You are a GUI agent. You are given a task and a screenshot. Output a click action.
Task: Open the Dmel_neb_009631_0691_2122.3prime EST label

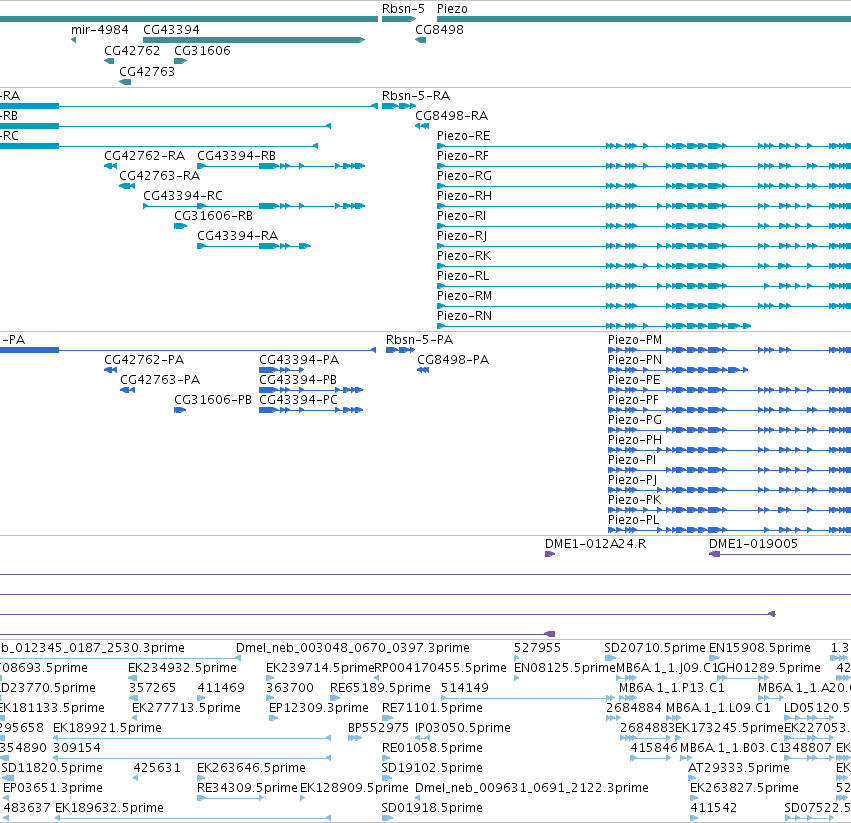pyautogui.click(x=531, y=788)
